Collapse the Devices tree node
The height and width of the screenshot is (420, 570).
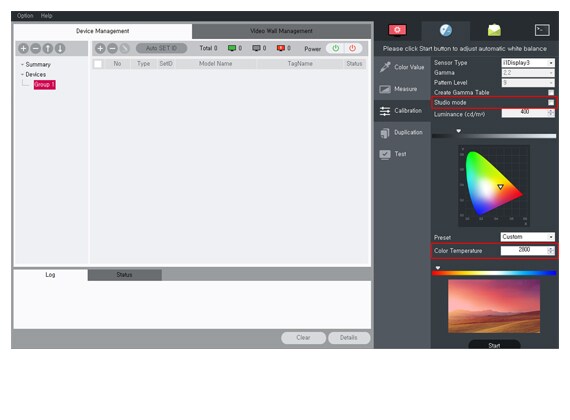[x=22, y=75]
